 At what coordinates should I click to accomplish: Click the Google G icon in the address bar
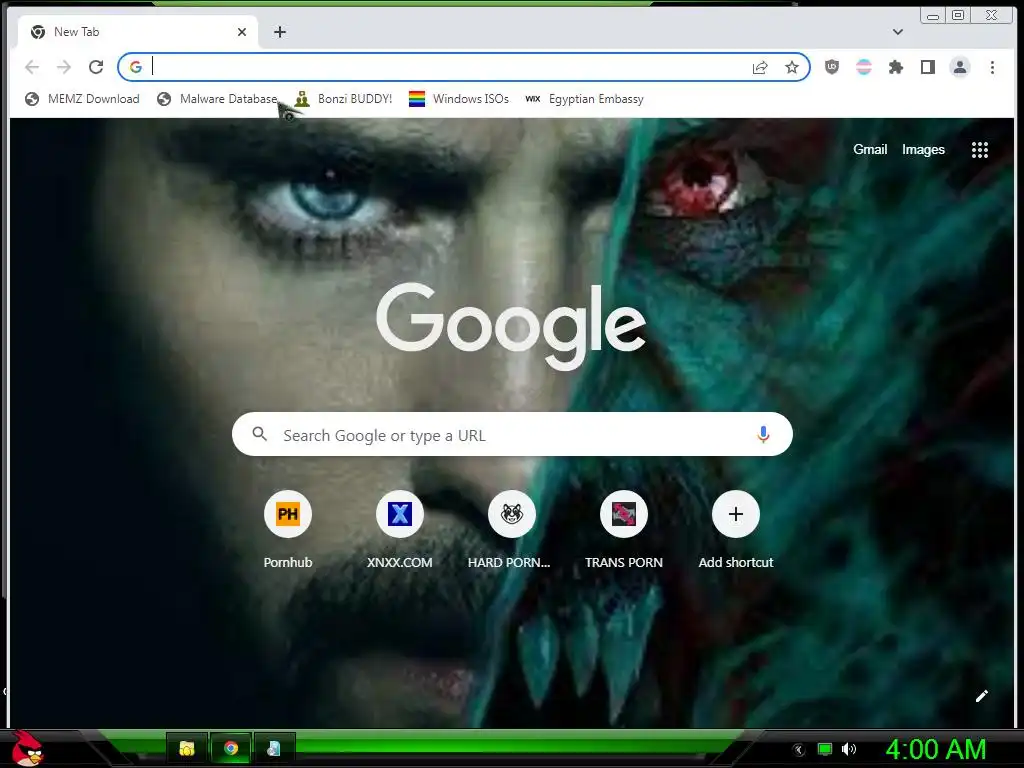[136, 67]
